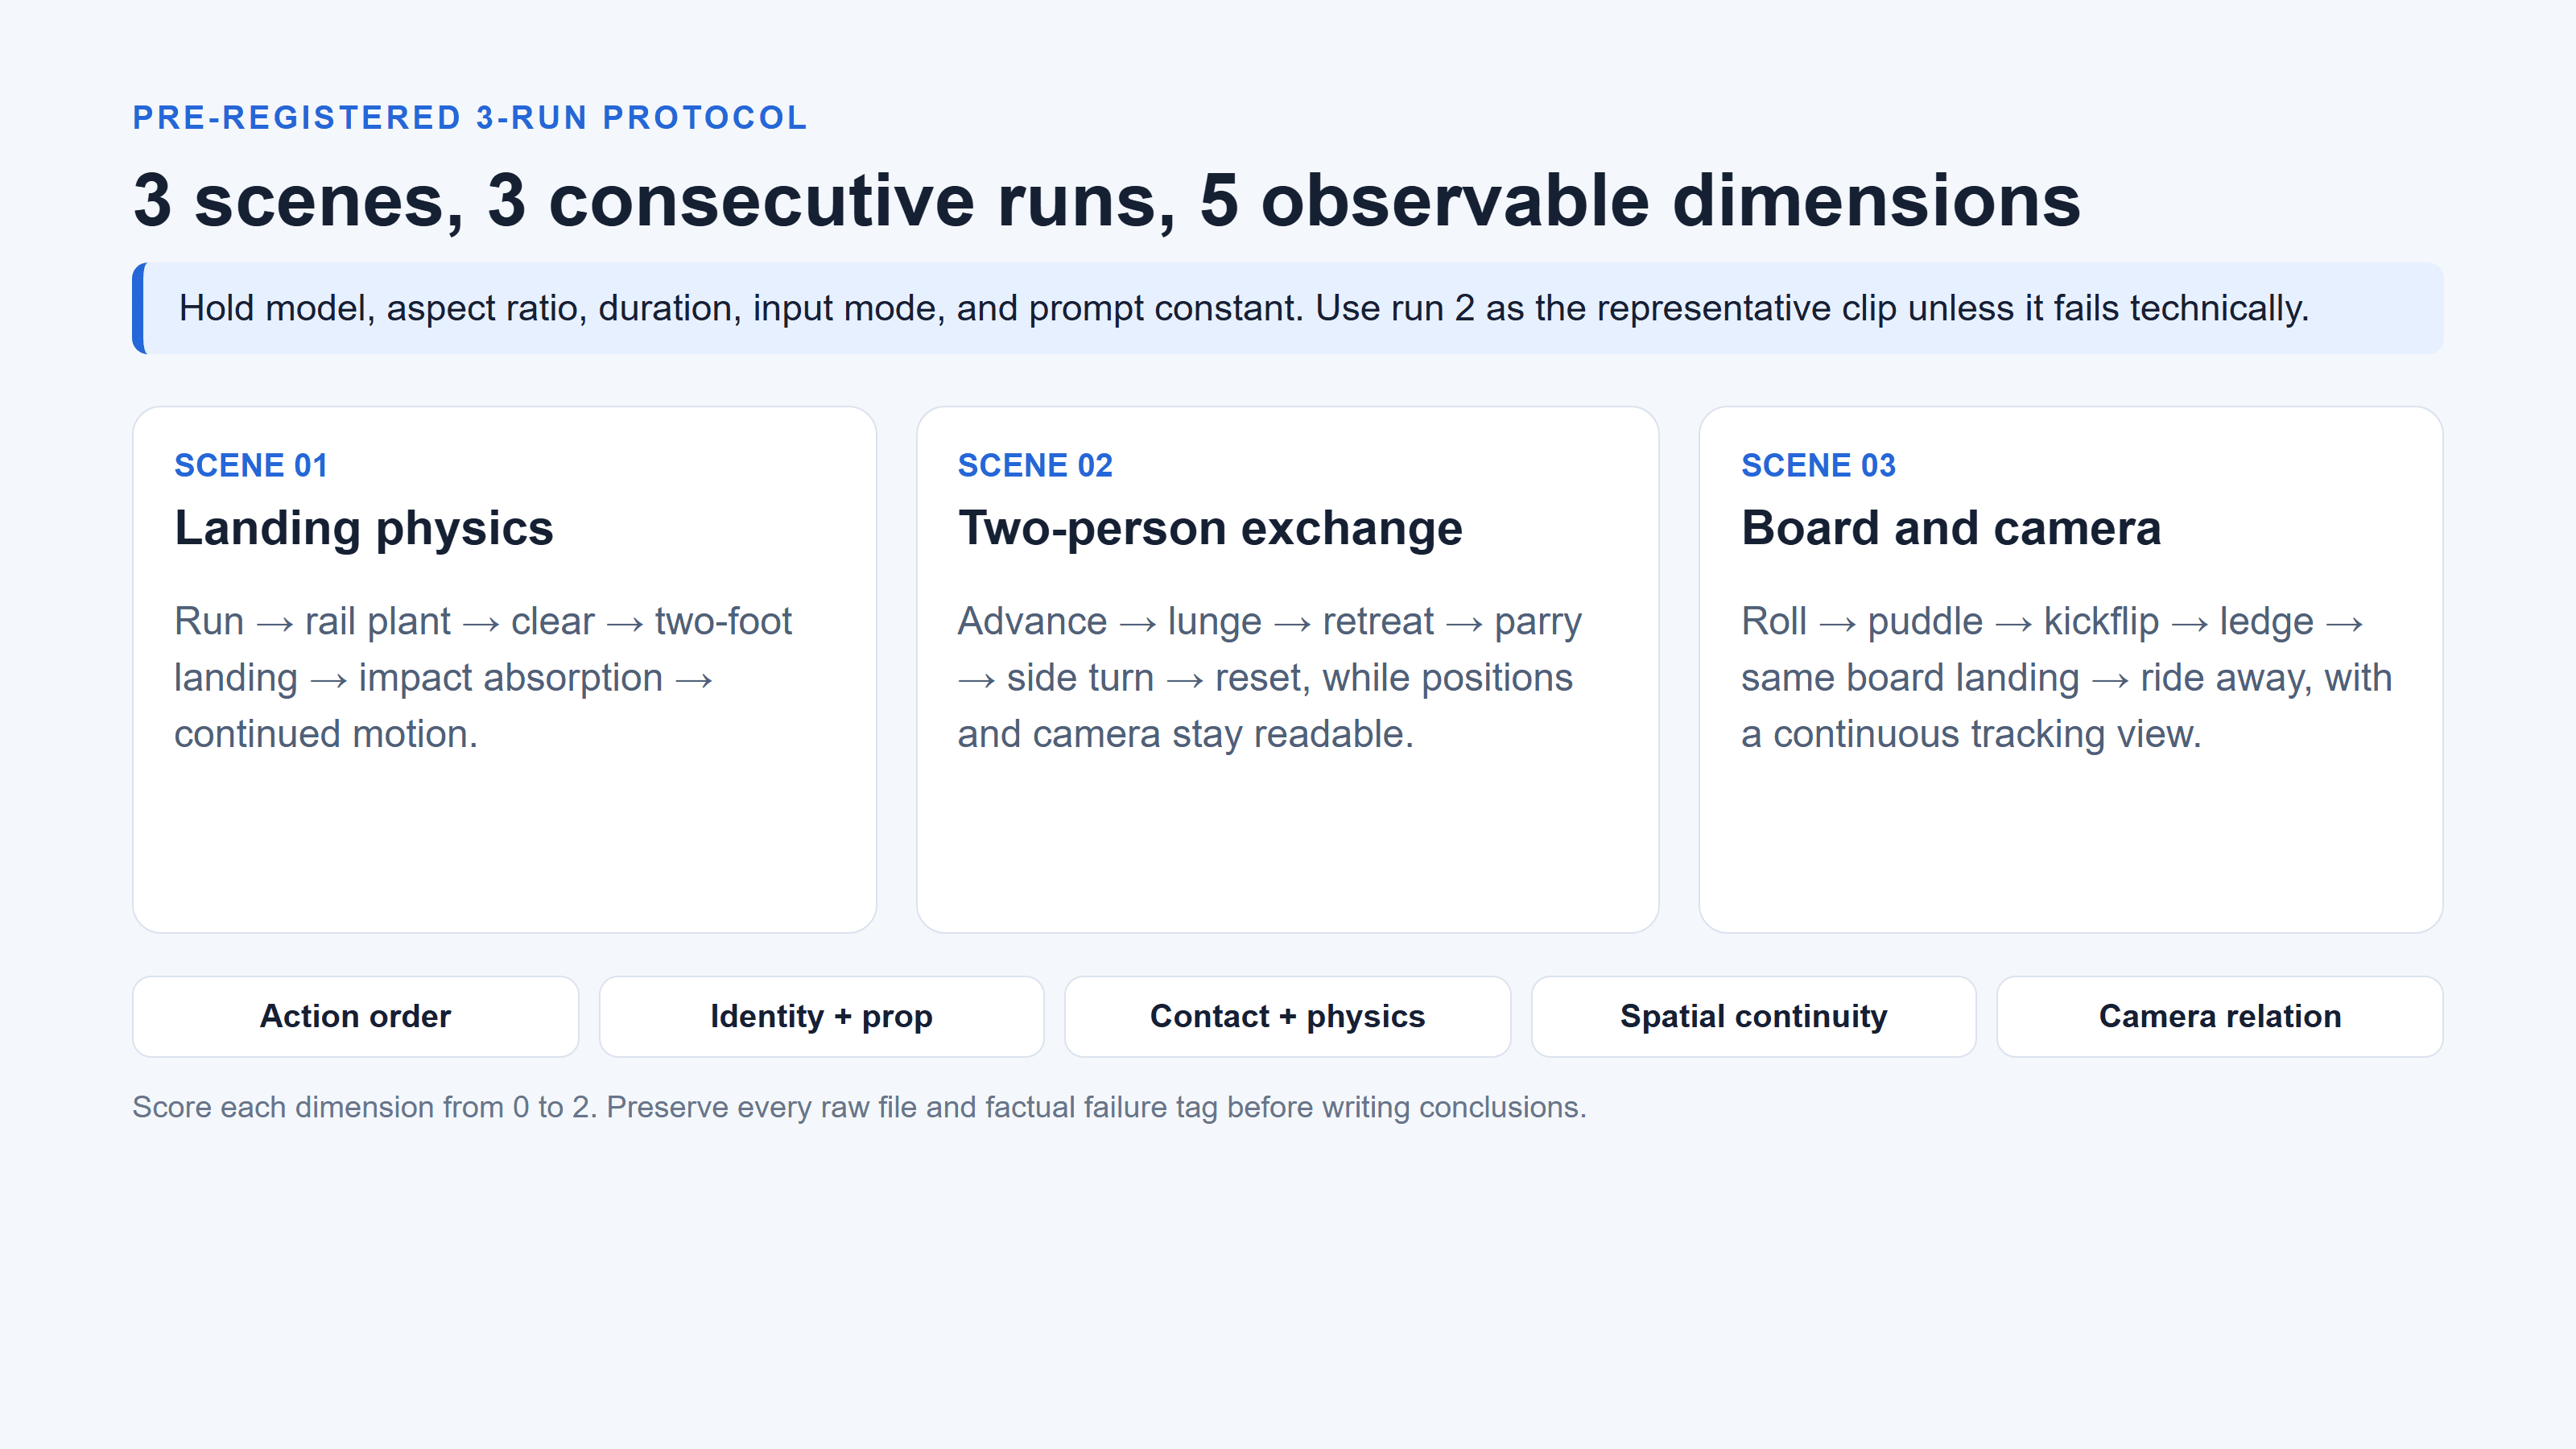2576x1449 pixels.
Task: Click the Contact + physics chip
Action: point(1287,1016)
